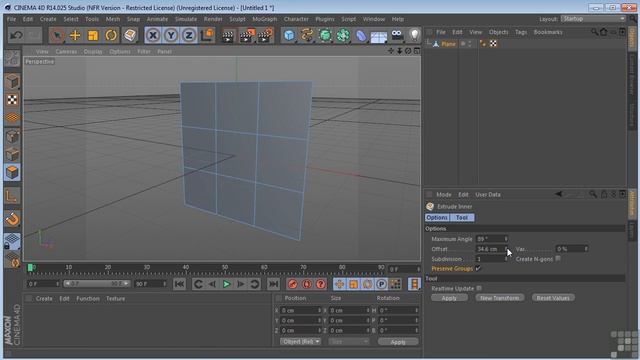Switch to Texture mode checkerboard icon
Screen dimensions: 640x360
pyautogui.click(x=12, y=100)
